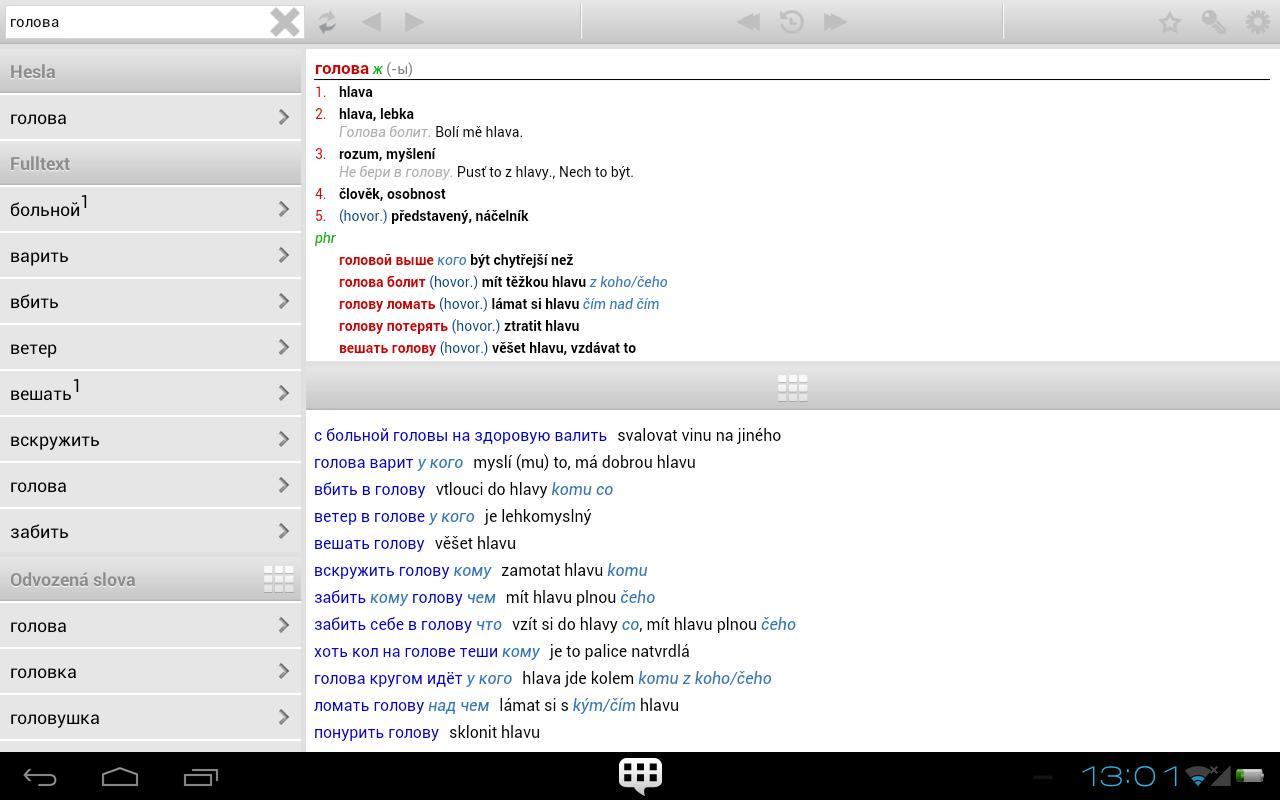Select the Odvozená slova section header

150,579
